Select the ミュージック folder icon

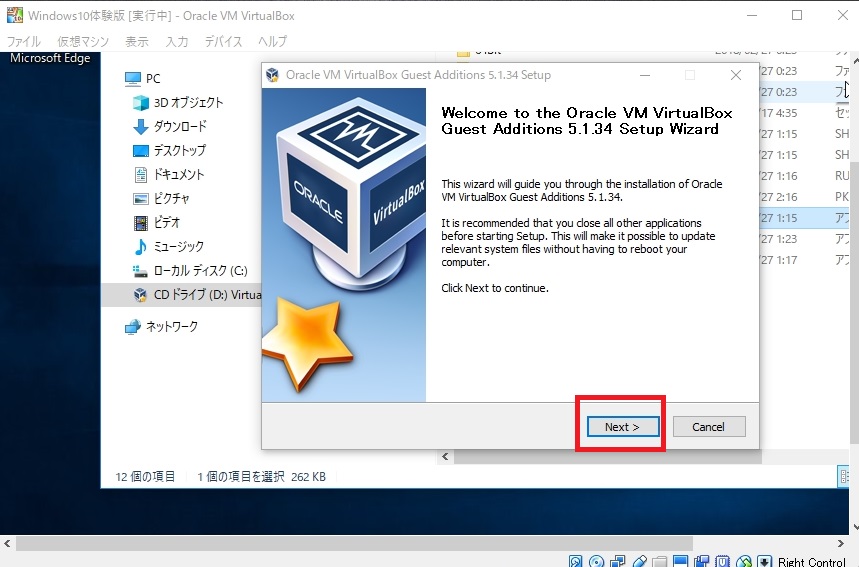click(141, 247)
